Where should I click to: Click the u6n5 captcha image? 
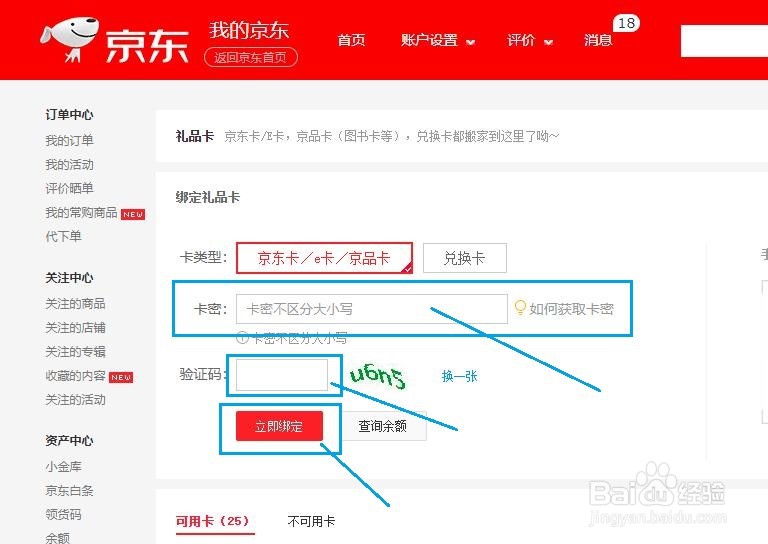(378, 375)
